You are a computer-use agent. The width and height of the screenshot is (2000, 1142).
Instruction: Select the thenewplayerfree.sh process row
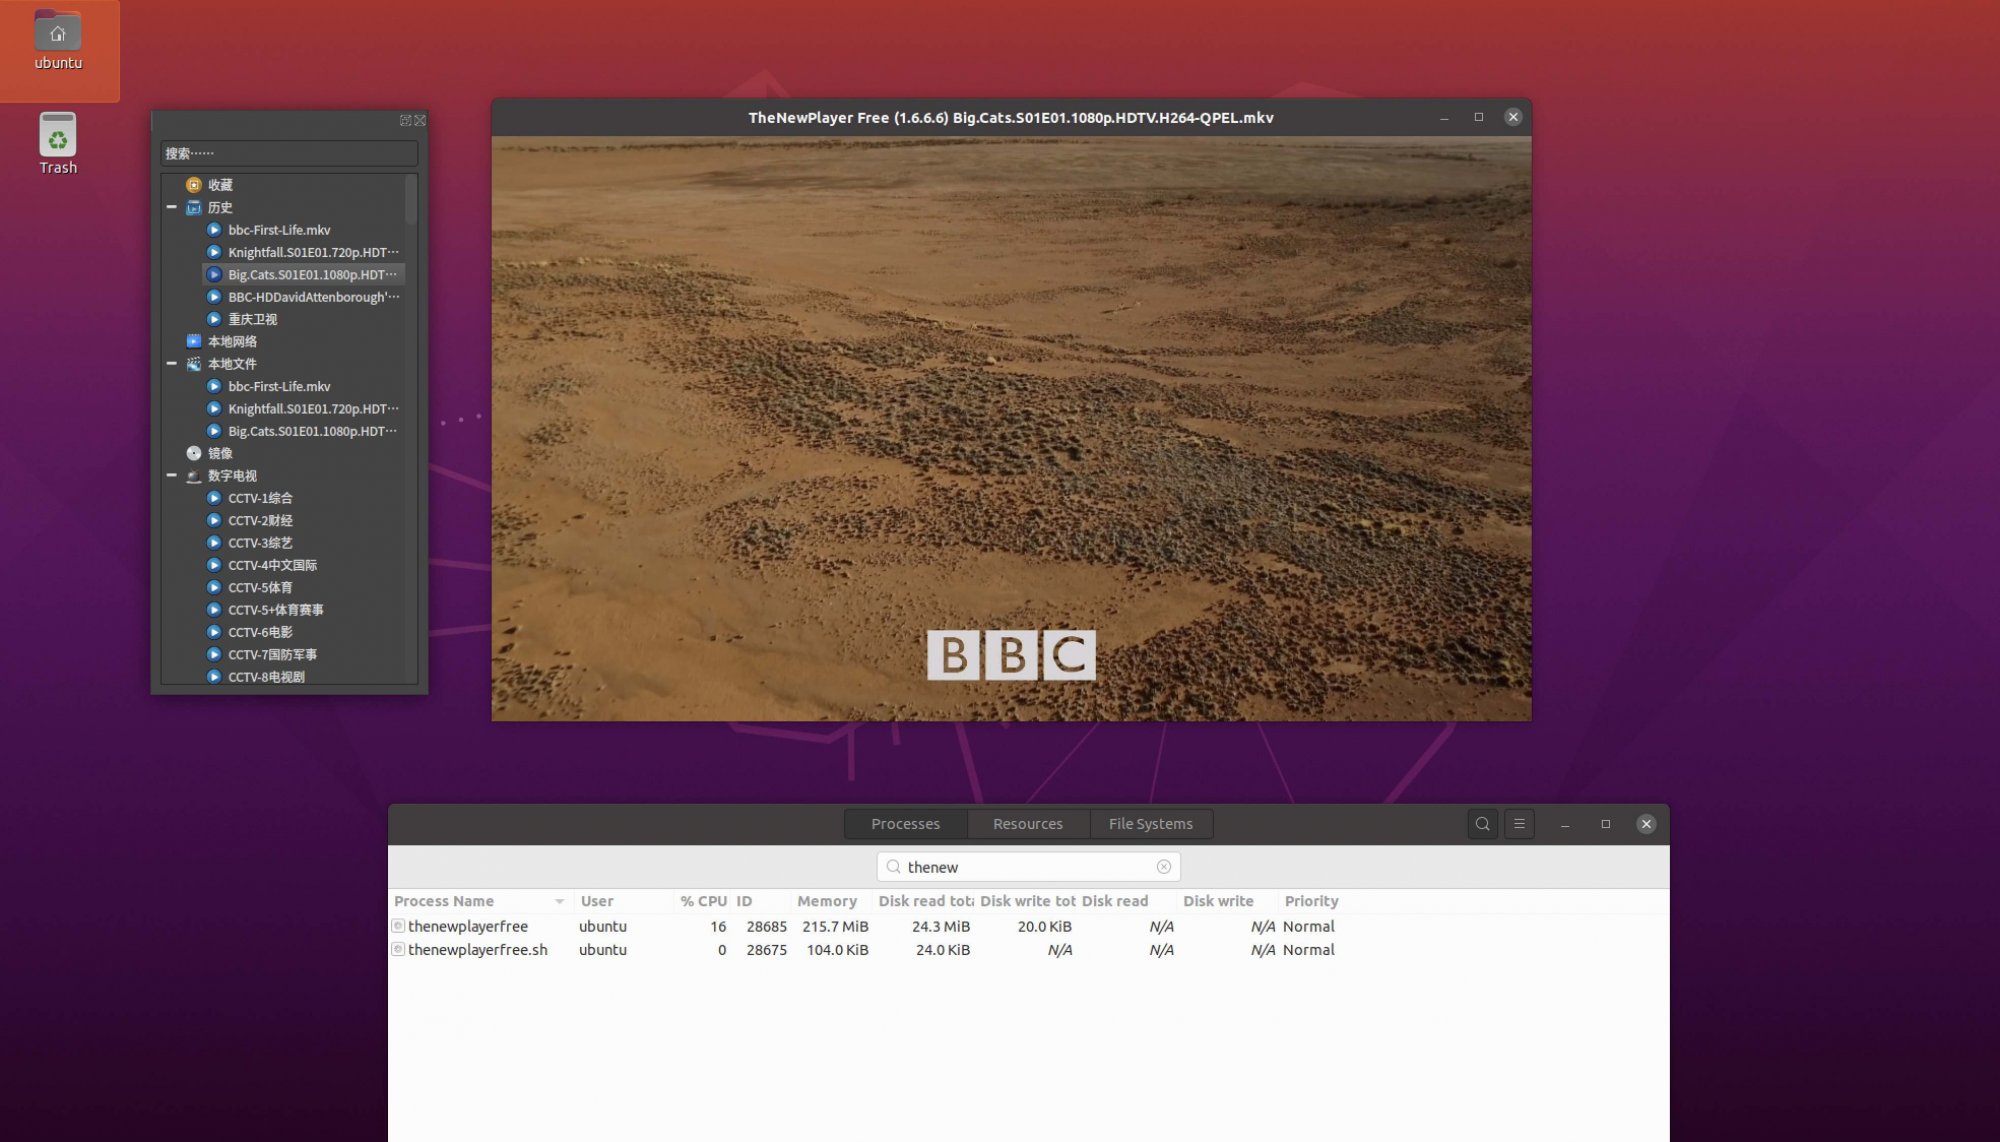coord(477,950)
